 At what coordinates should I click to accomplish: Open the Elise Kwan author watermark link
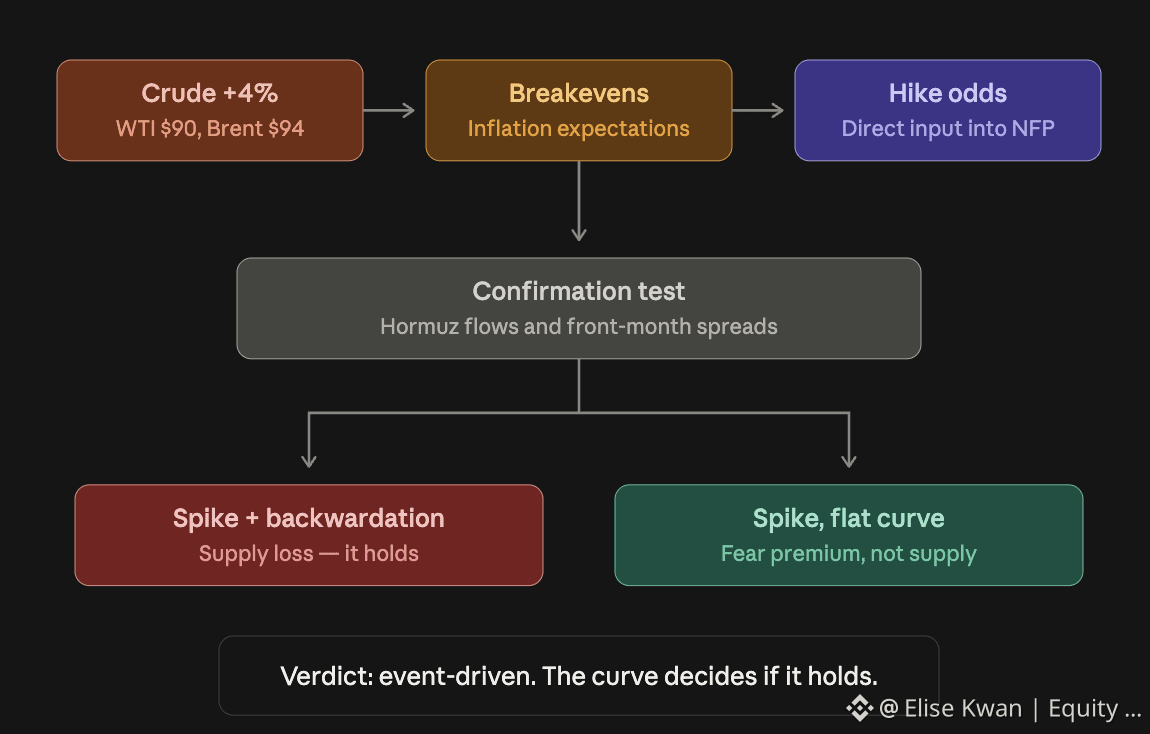coord(951,708)
